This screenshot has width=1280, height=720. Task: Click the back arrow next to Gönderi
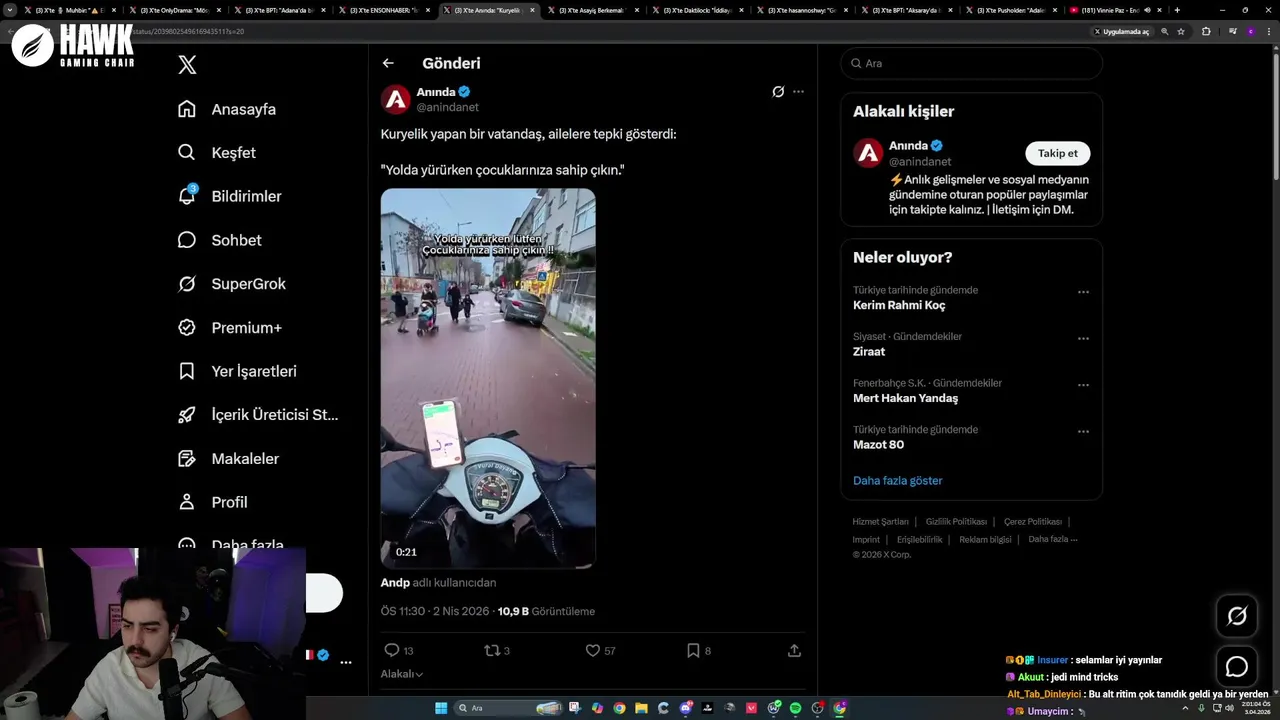(x=388, y=63)
